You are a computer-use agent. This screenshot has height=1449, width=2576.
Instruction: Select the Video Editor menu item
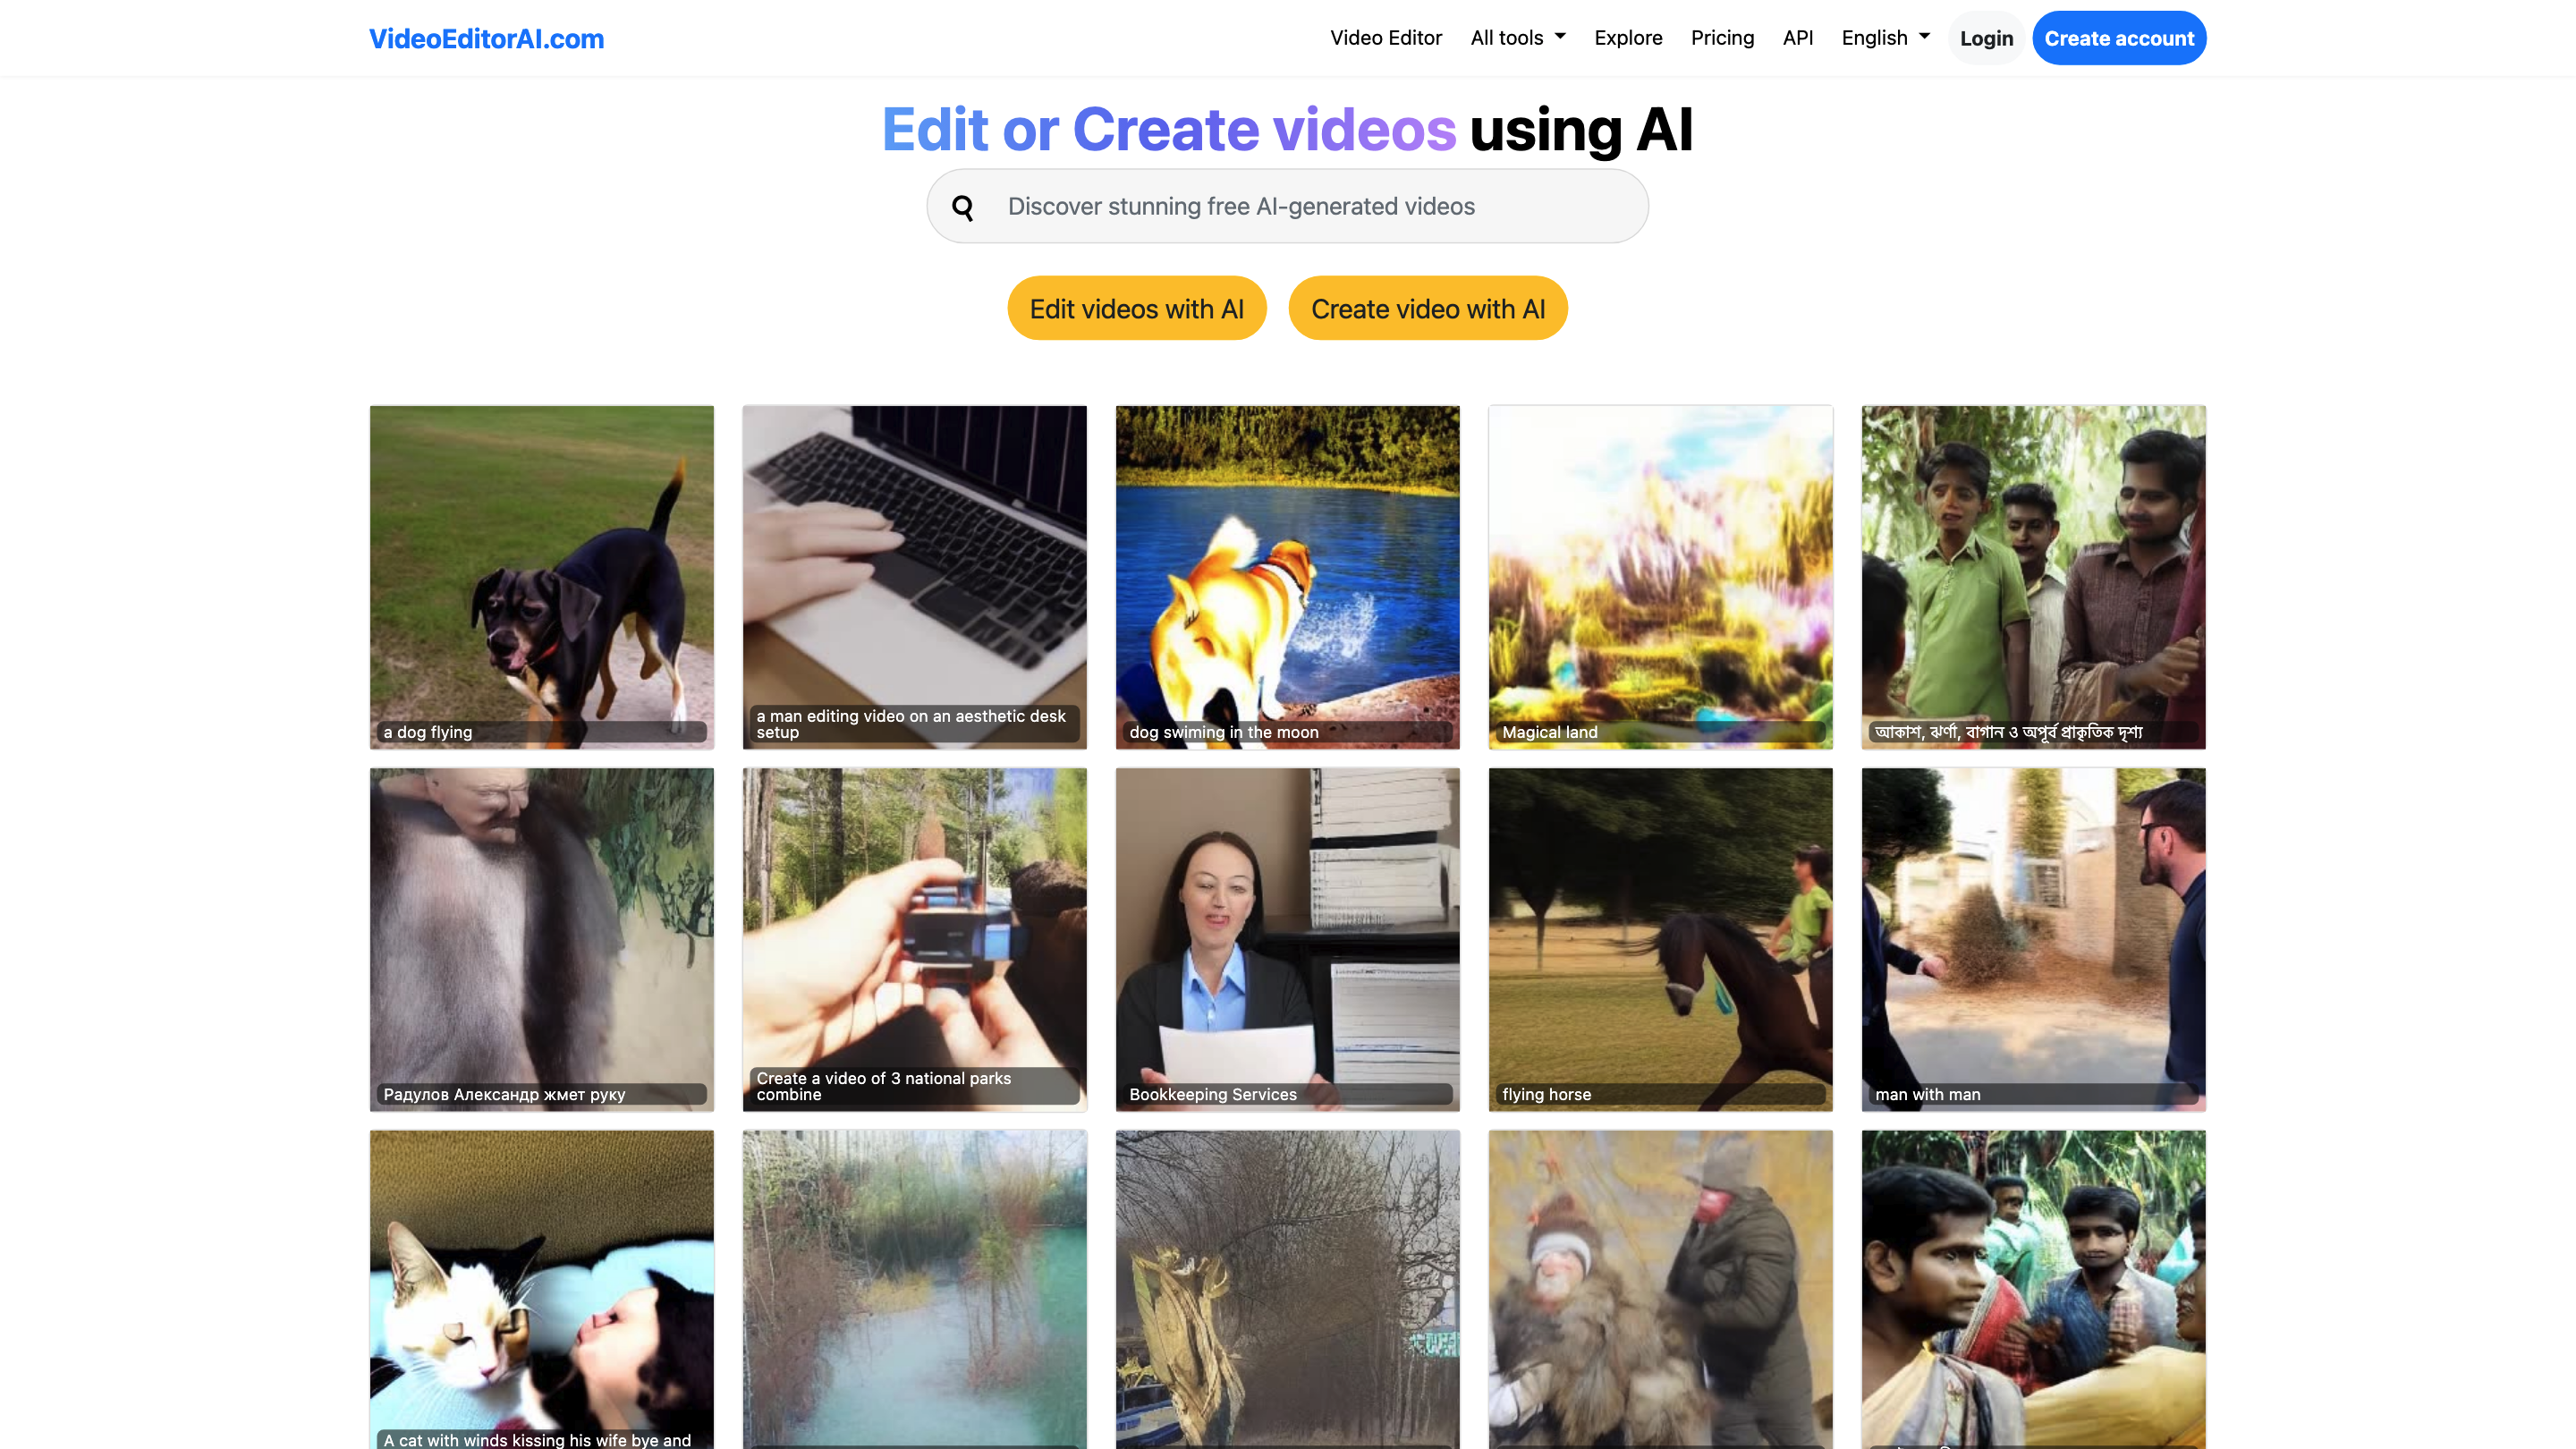1386,38
